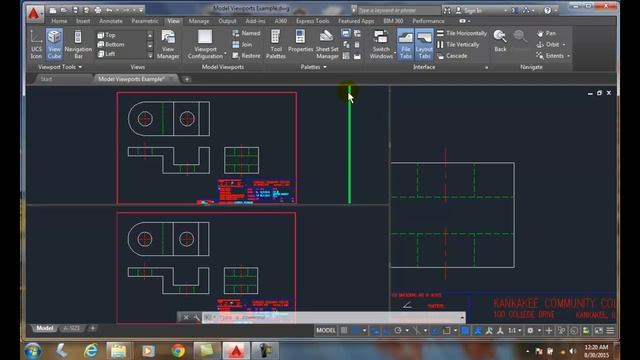Select the Bottom view preset
The height and width of the screenshot is (360, 640).
pos(111,44)
